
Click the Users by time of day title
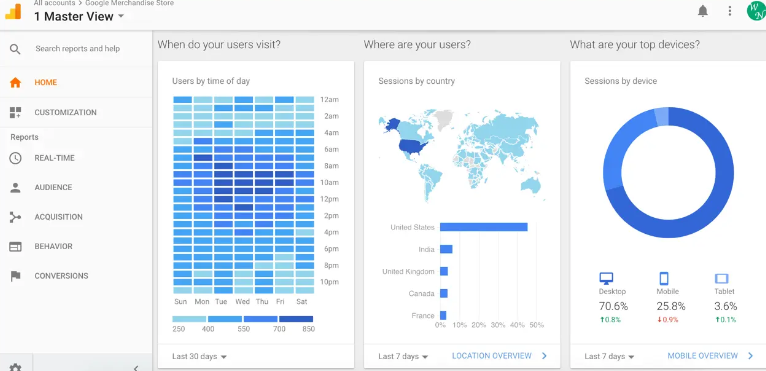coord(211,81)
